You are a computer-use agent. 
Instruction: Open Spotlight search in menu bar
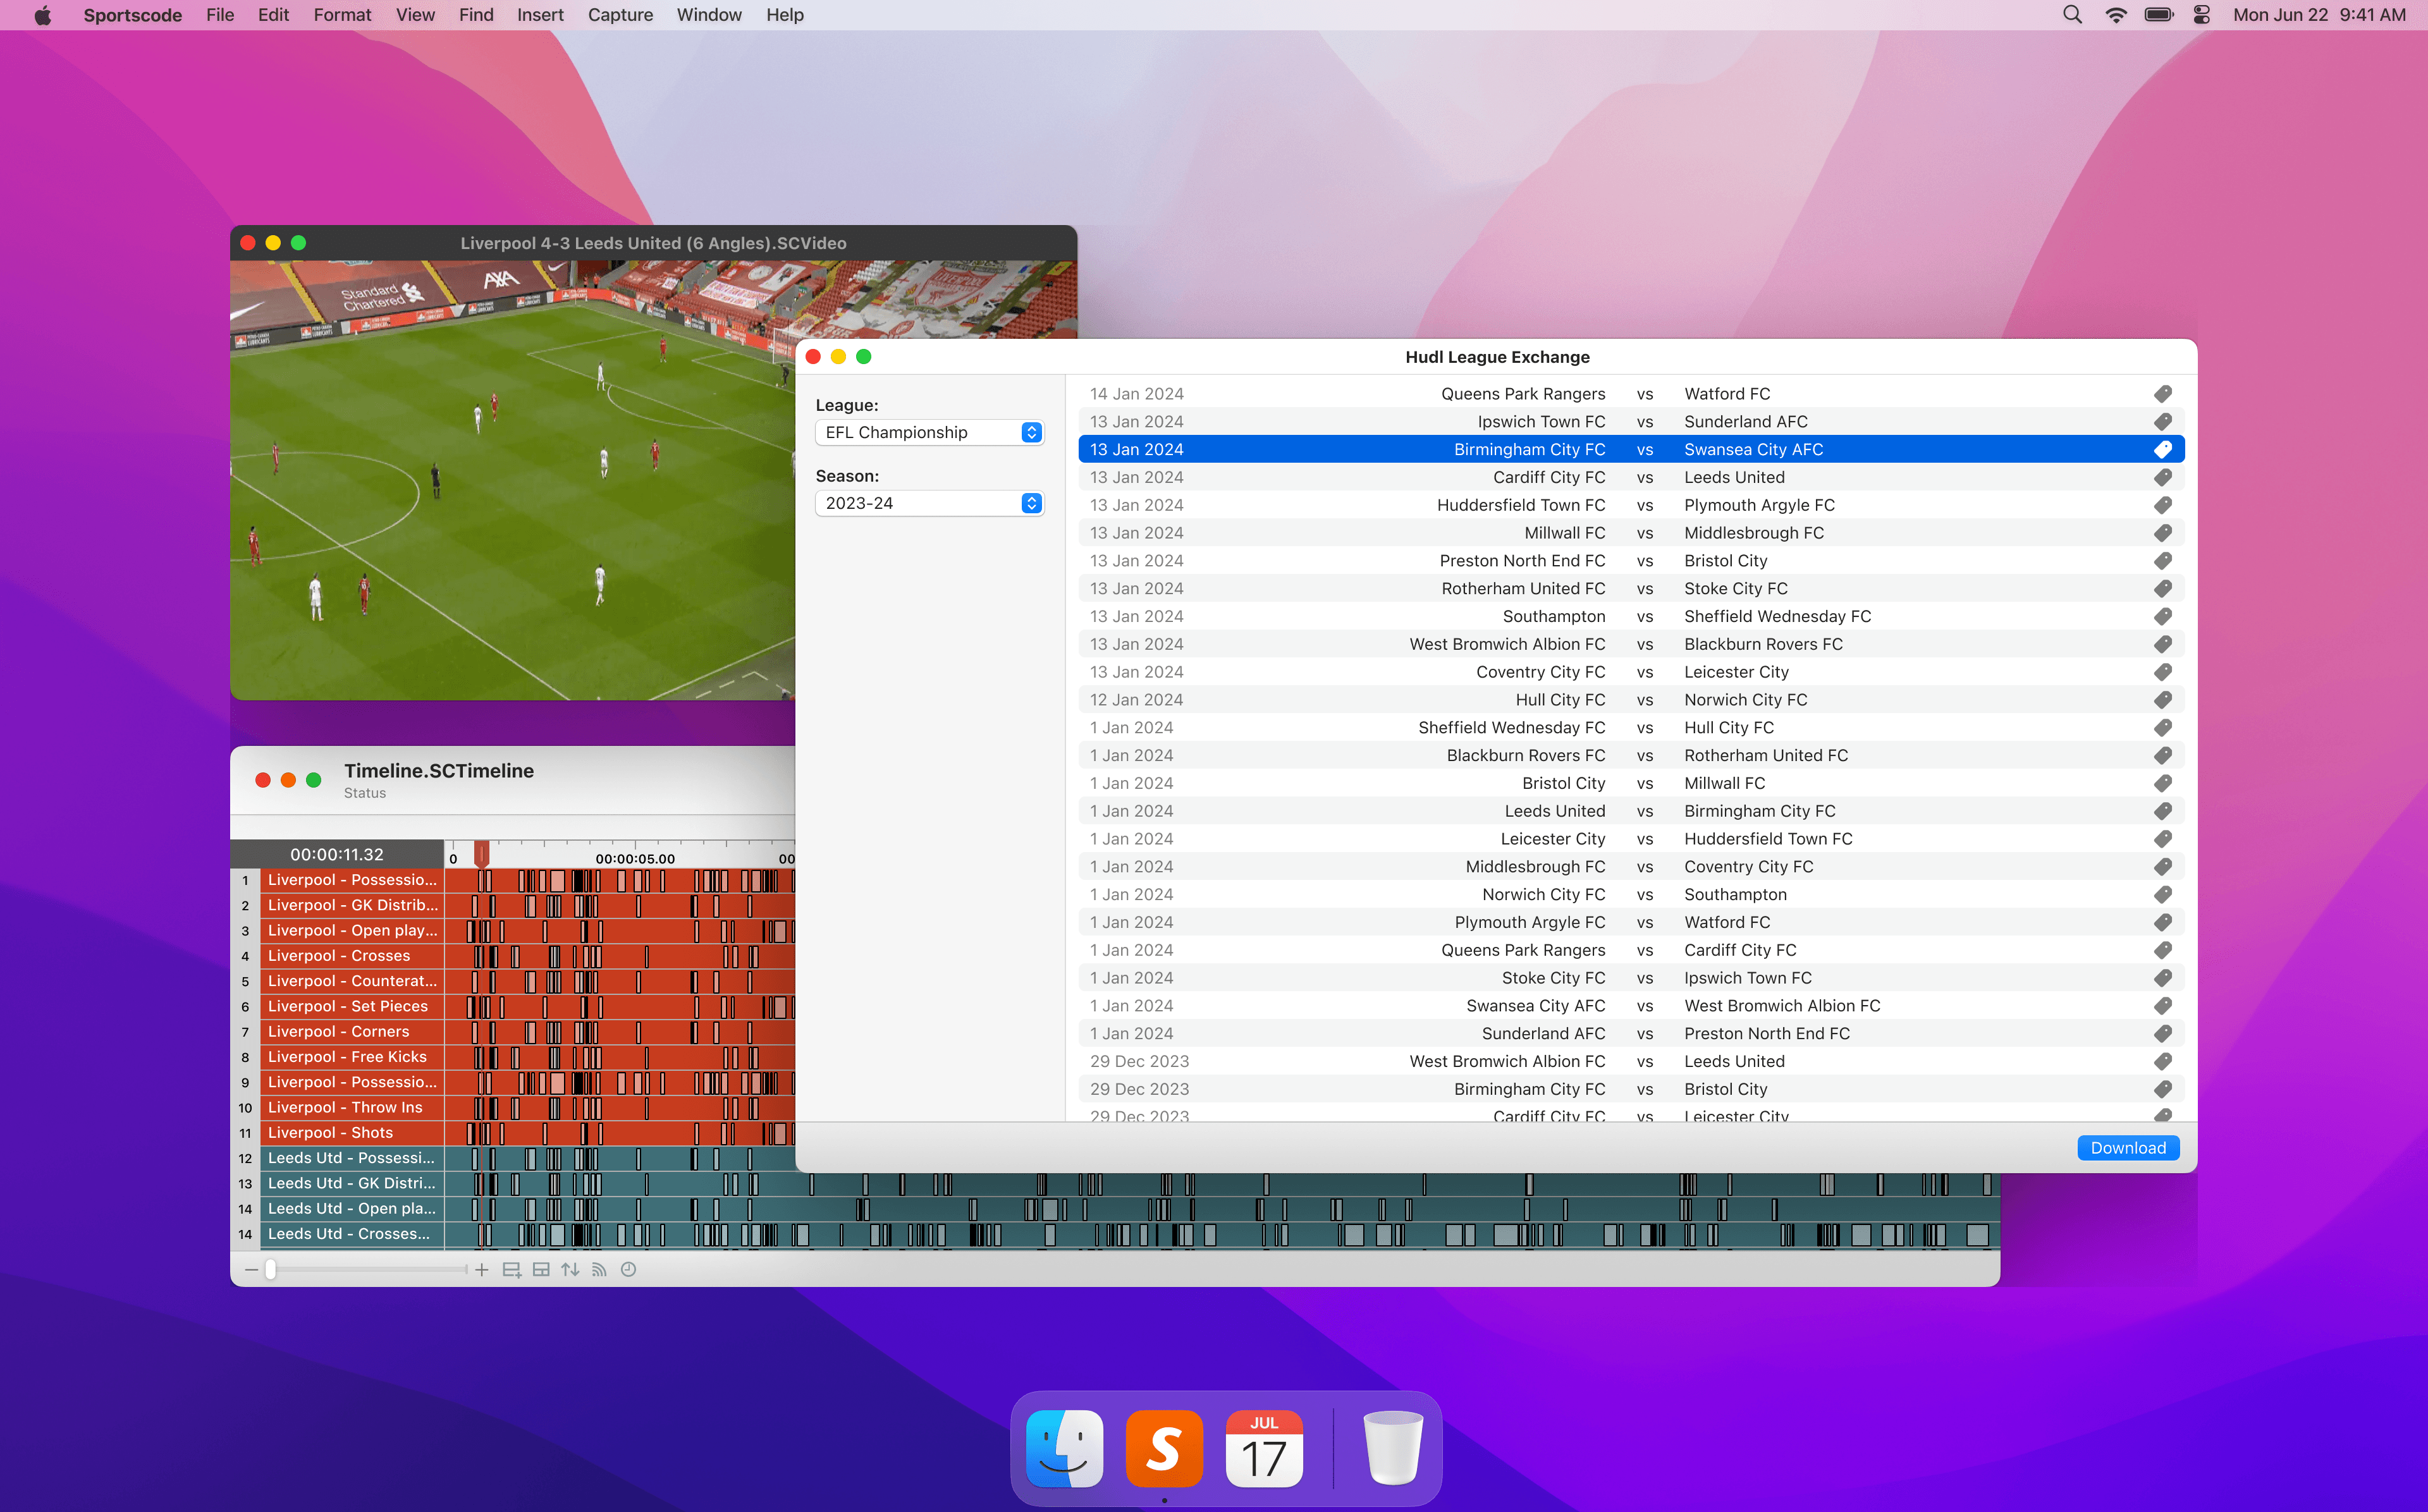[x=2072, y=15]
